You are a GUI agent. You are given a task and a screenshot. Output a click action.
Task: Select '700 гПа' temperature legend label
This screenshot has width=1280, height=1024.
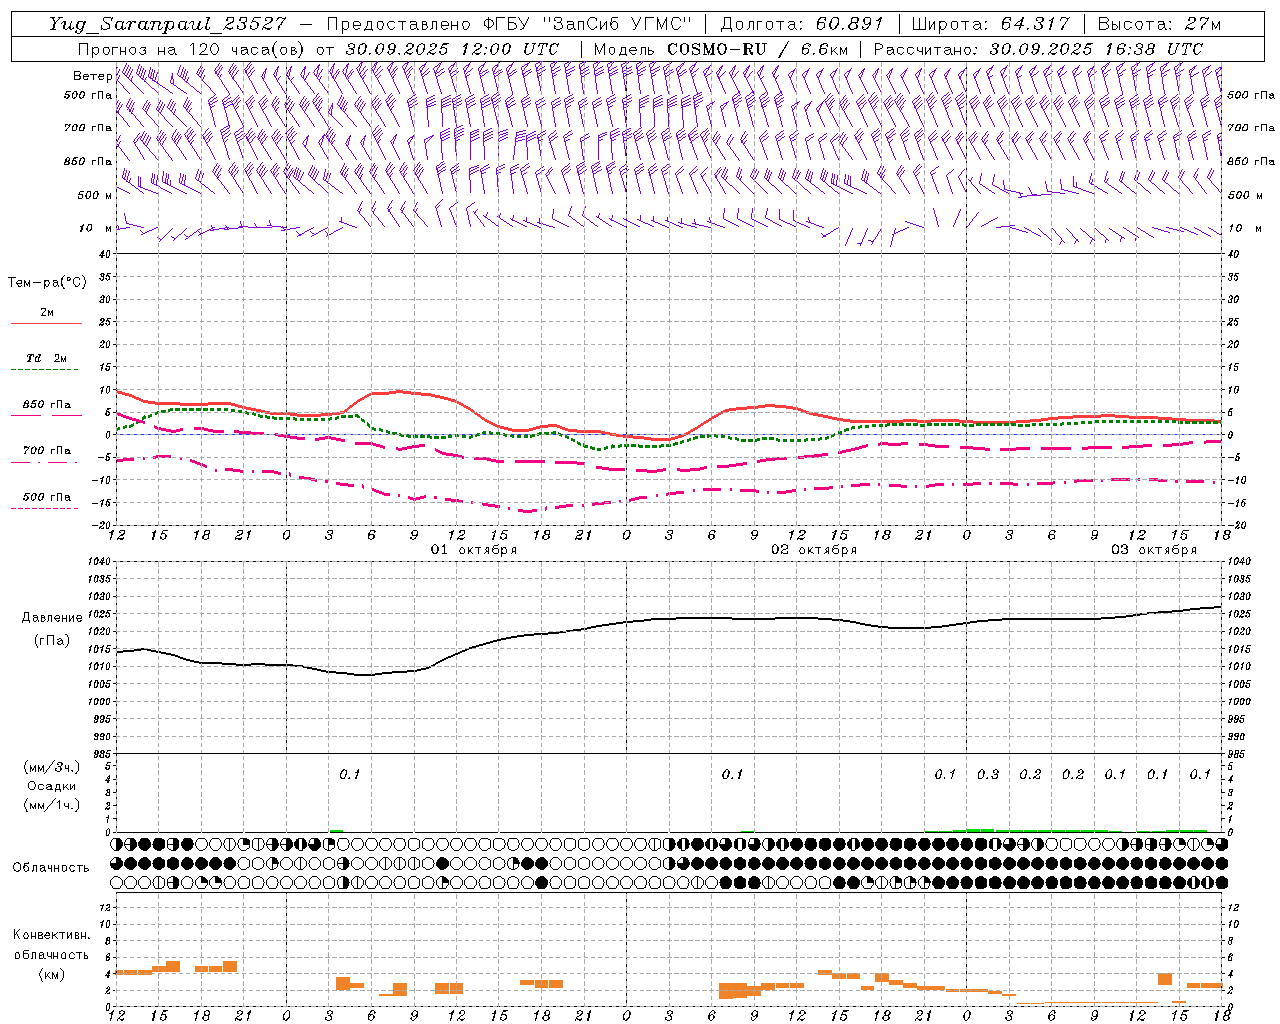[46, 451]
